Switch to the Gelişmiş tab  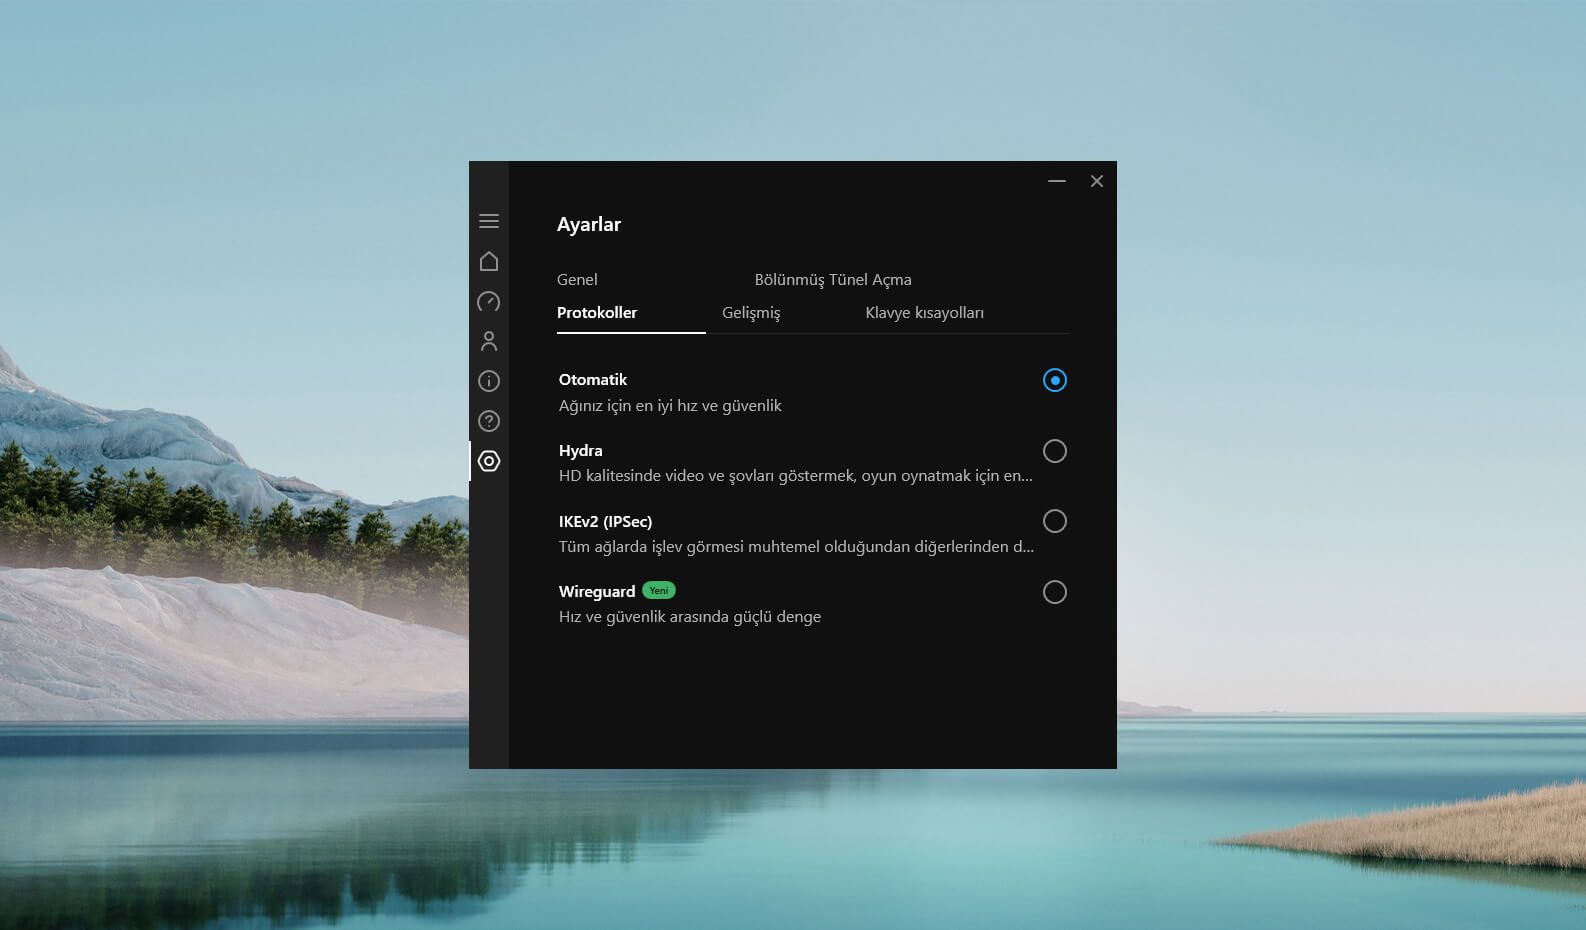point(751,313)
